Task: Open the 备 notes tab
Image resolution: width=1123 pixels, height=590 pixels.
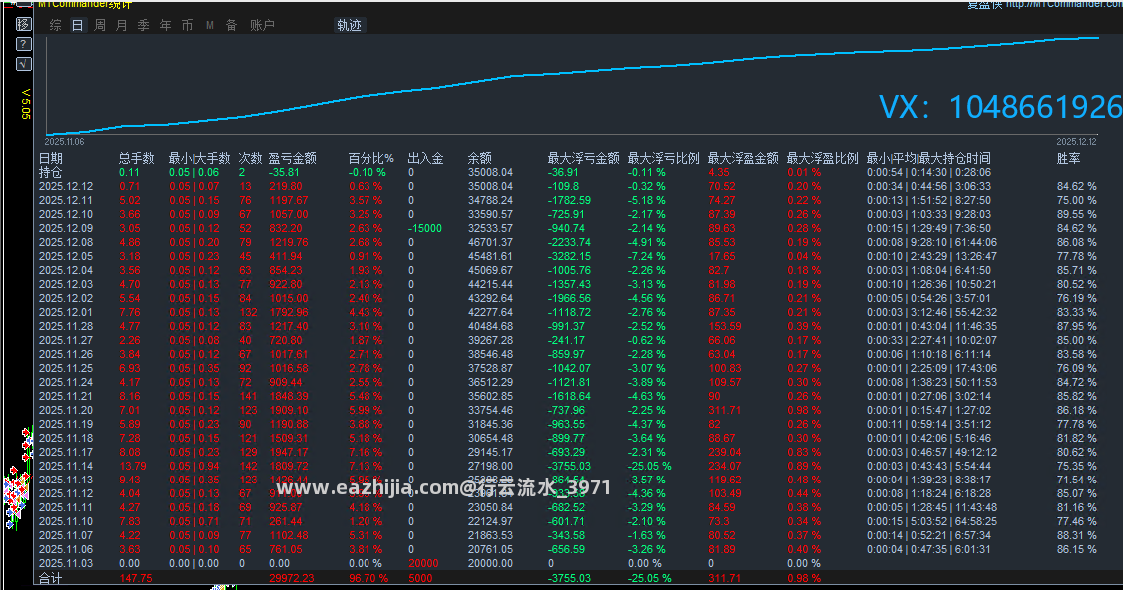Action: 231,25
